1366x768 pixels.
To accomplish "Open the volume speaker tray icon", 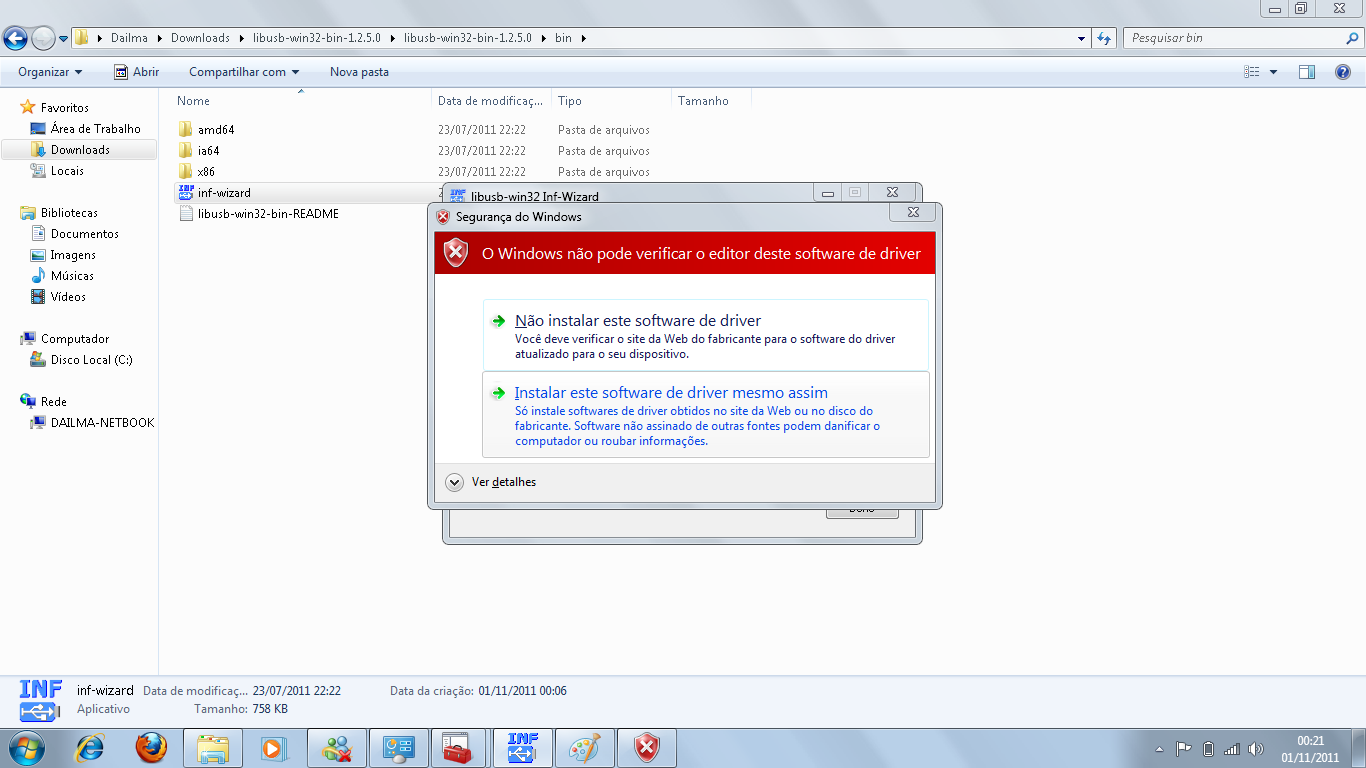I will (1256, 749).
